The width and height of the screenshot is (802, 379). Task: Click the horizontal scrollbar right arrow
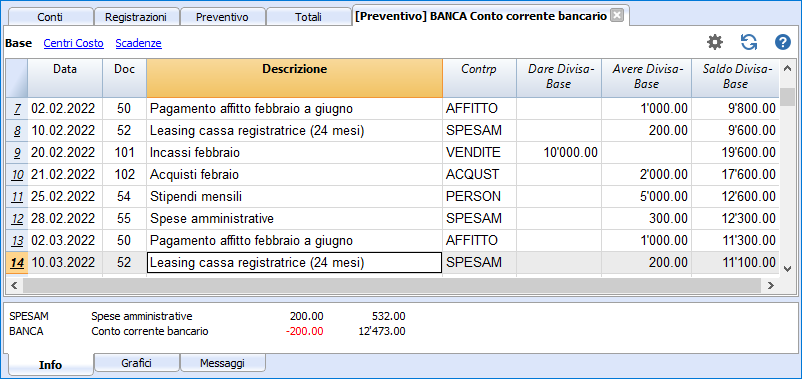770,286
